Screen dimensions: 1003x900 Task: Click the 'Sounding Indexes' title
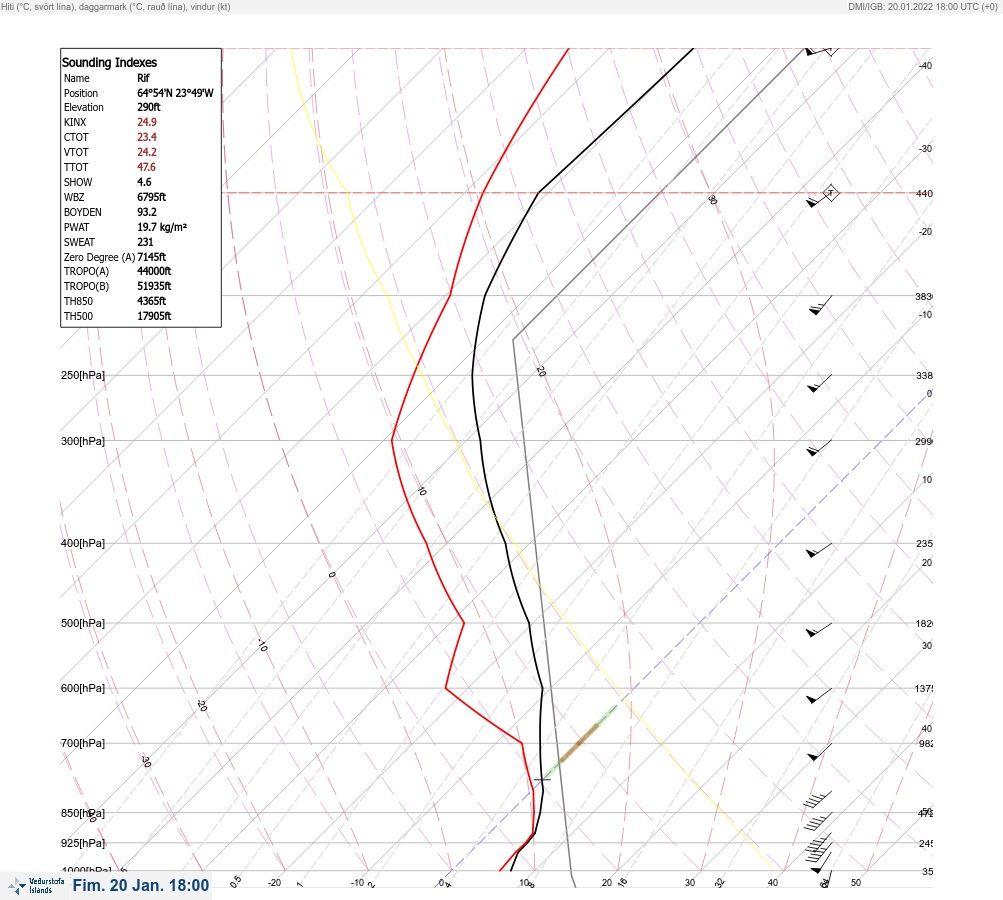[109, 63]
